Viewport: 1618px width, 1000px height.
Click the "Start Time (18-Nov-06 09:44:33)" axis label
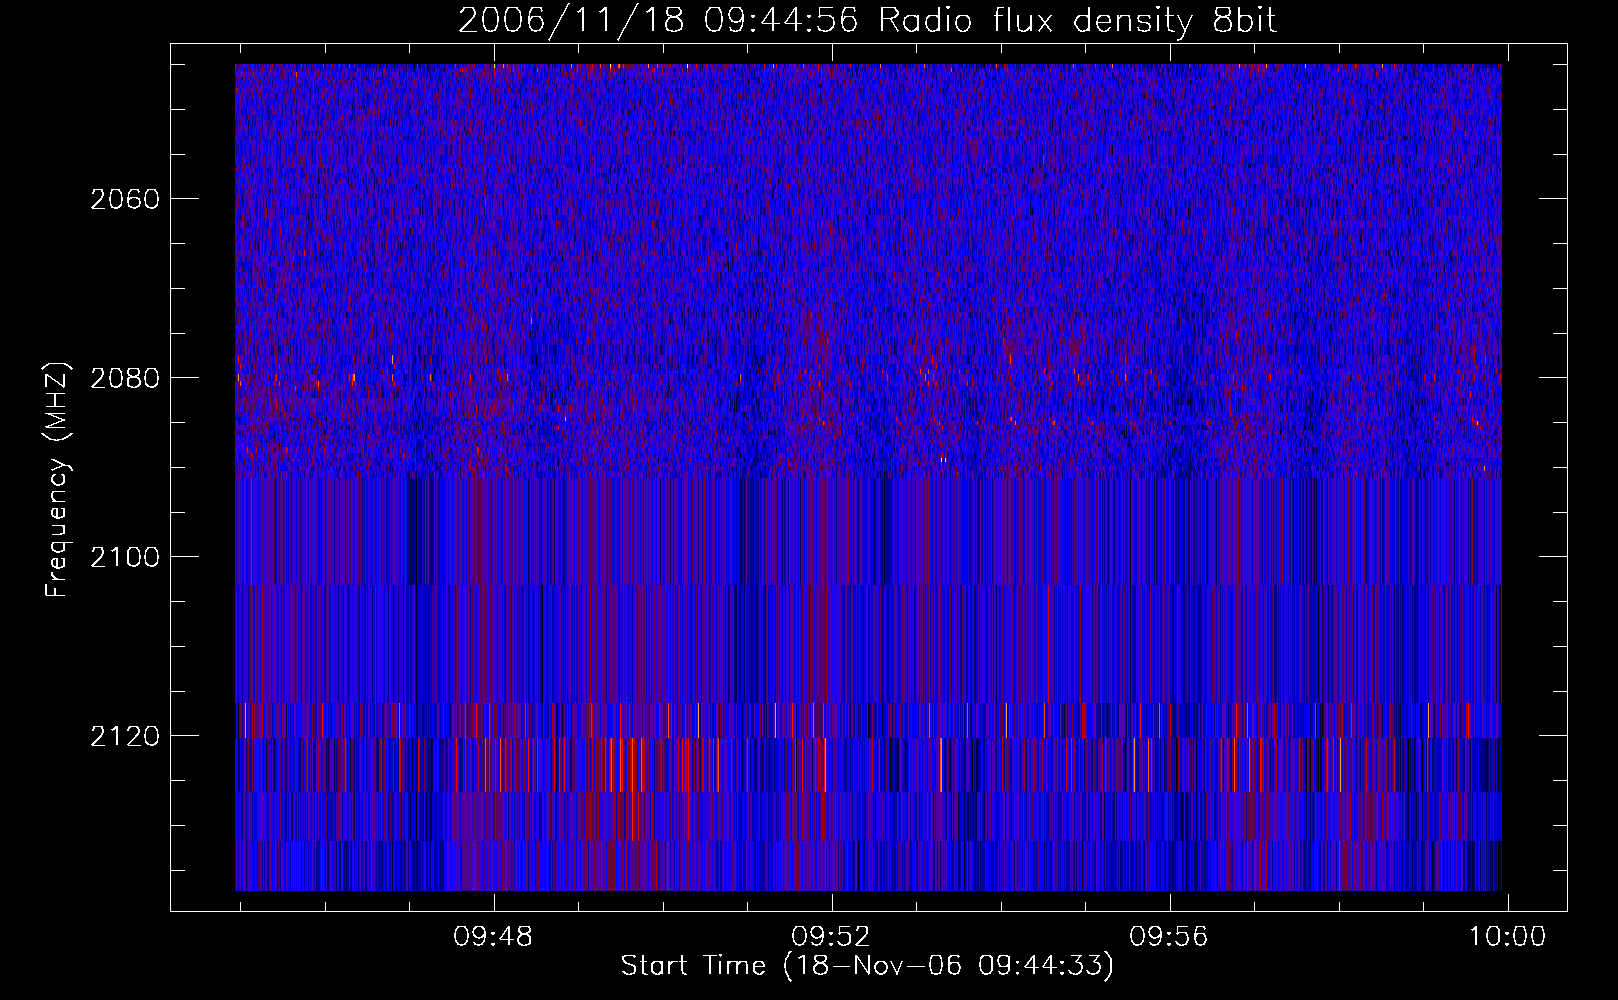pyautogui.click(x=867, y=965)
